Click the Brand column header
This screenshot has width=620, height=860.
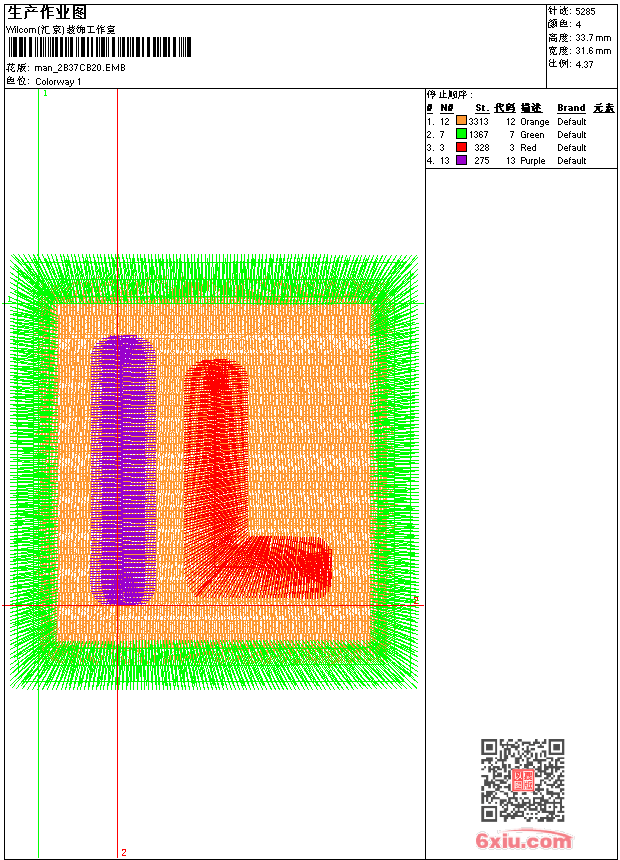point(571,108)
